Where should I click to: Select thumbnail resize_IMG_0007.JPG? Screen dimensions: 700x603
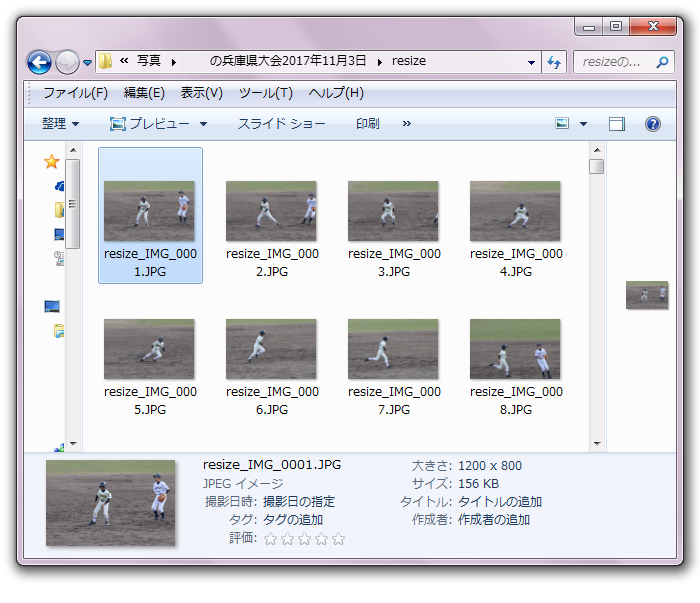point(393,367)
